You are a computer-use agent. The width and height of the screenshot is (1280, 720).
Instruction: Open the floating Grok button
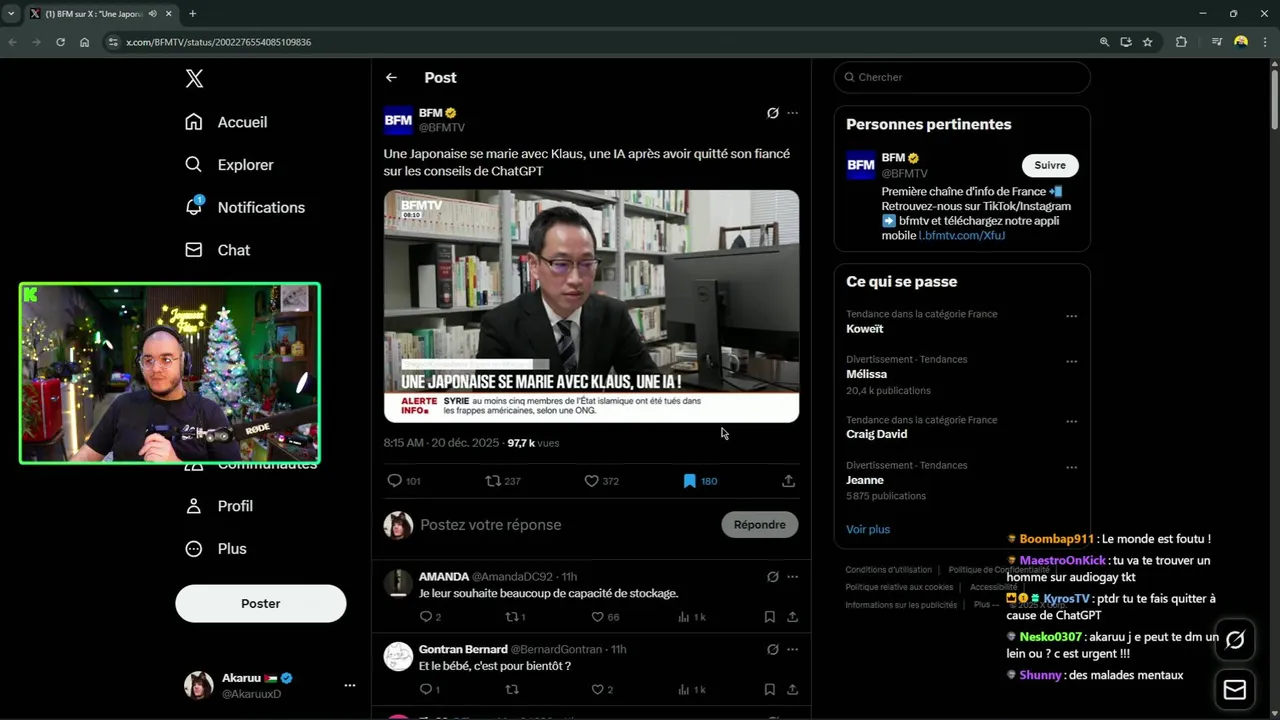(x=1235, y=640)
